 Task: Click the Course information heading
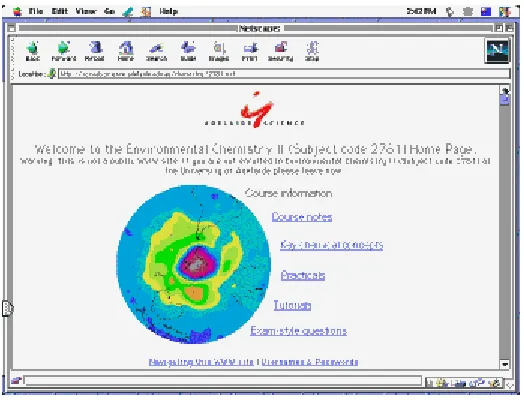pos(288,193)
